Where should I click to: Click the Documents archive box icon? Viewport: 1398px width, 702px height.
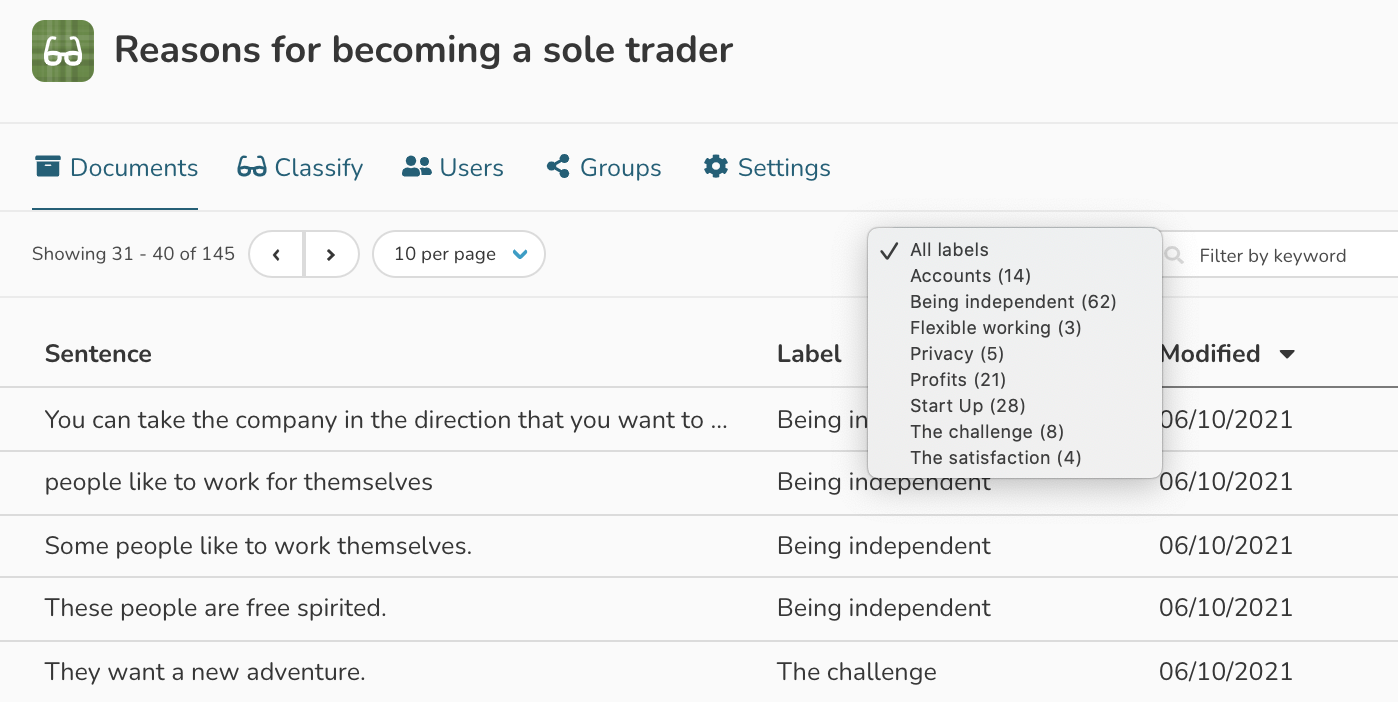(47, 166)
